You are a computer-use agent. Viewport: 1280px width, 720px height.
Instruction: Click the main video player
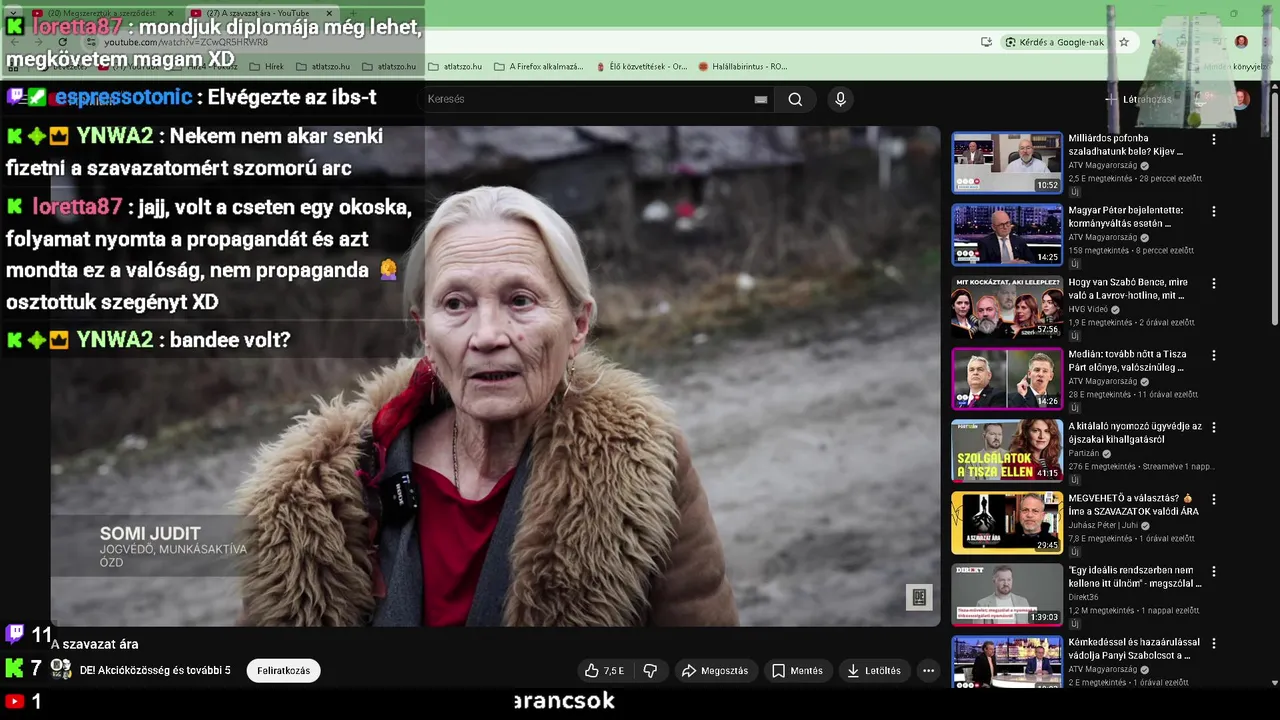tap(496, 376)
